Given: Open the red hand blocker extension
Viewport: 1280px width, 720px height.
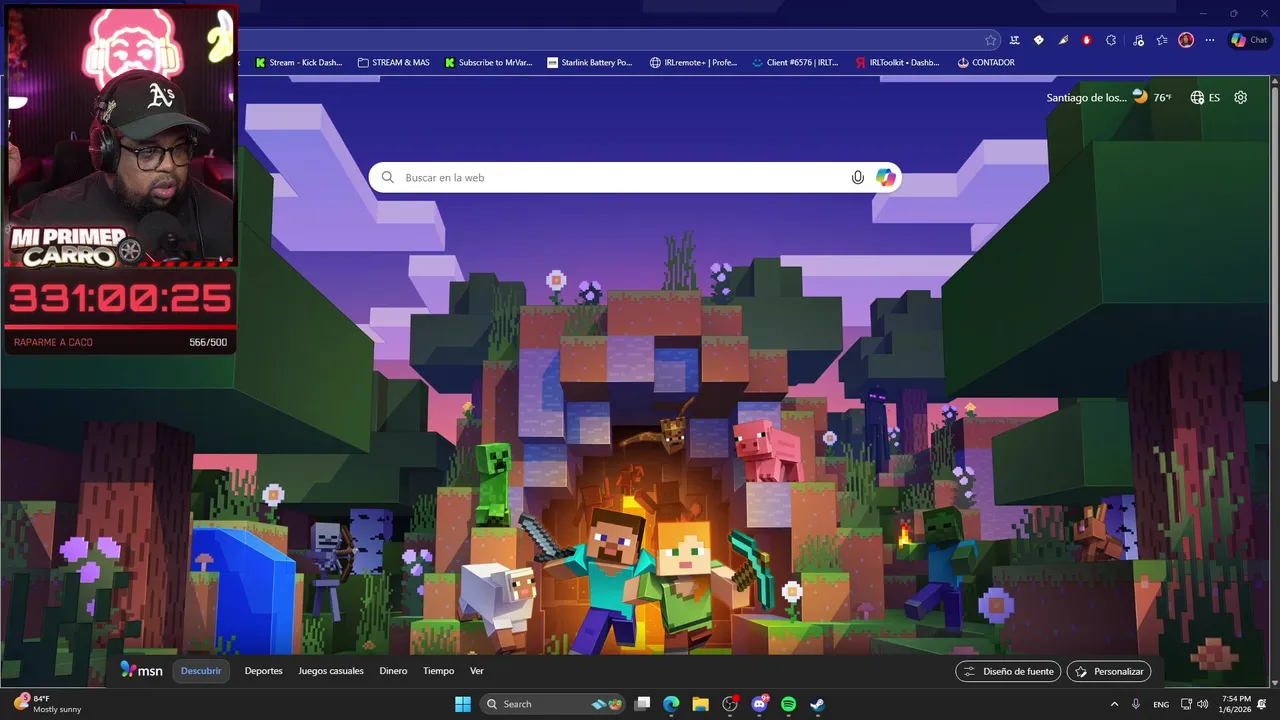Looking at the screenshot, I should pyautogui.click(x=1086, y=40).
